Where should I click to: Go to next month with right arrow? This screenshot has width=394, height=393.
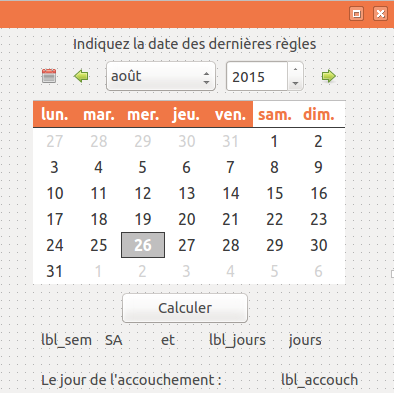click(x=329, y=76)
